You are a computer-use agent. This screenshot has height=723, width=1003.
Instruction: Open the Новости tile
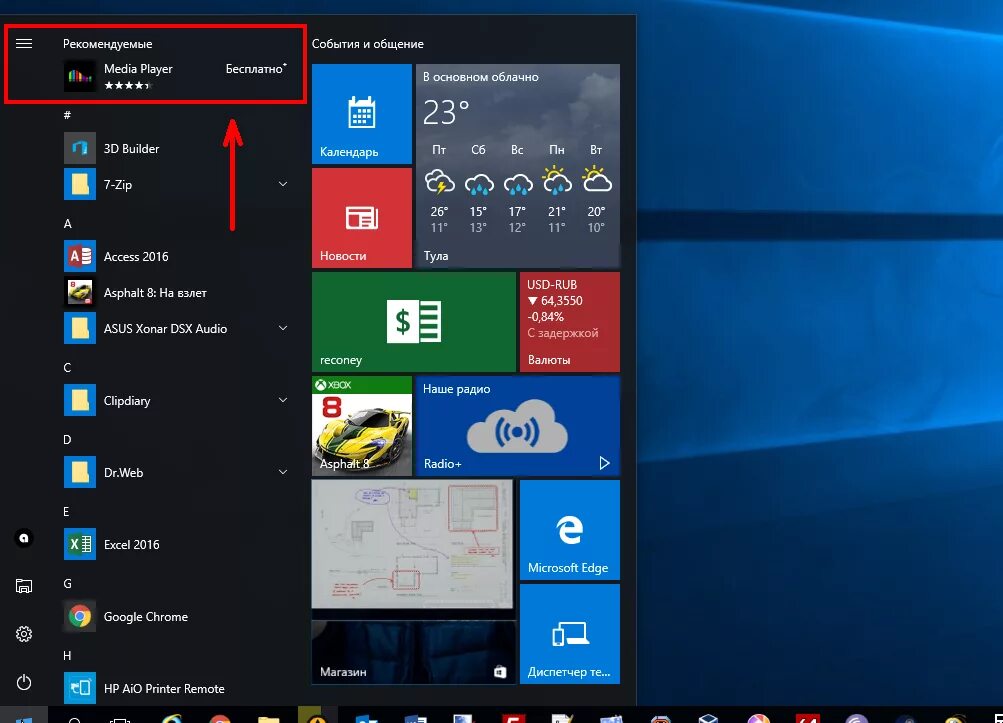(362, 218)
